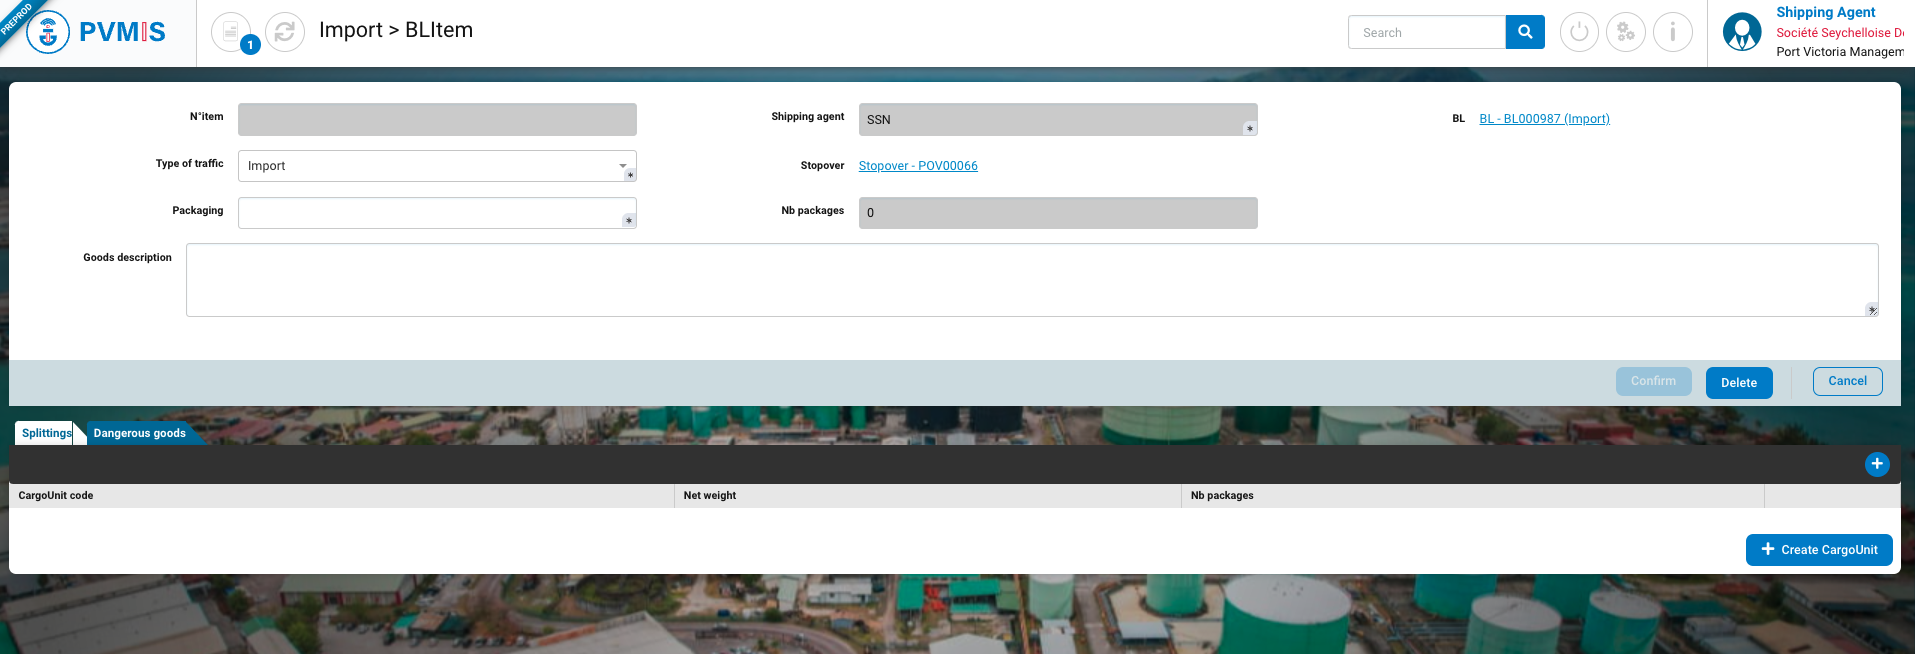
Task: Click the PVMIS anchor logo
Action: tap(48, 32)
